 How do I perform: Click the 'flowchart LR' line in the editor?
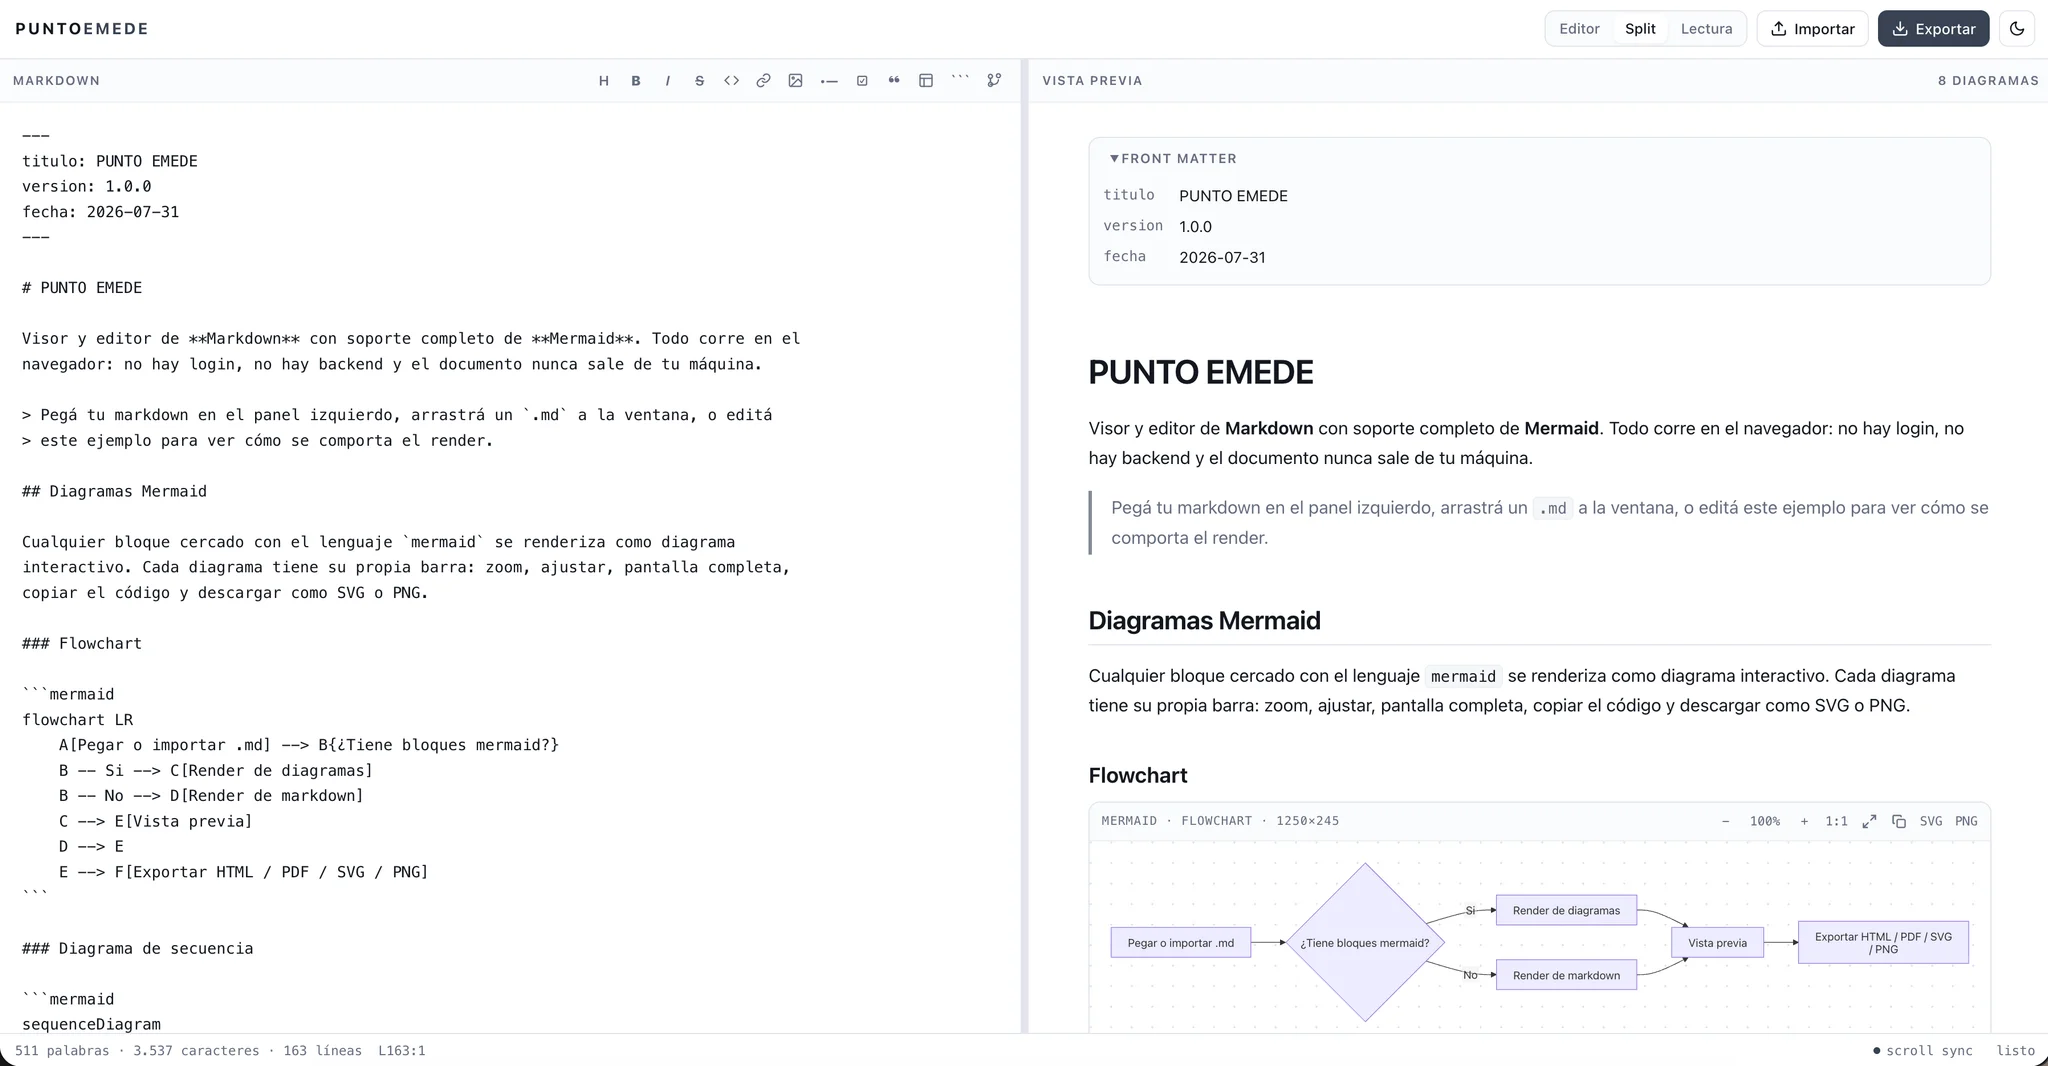(77, 720)
